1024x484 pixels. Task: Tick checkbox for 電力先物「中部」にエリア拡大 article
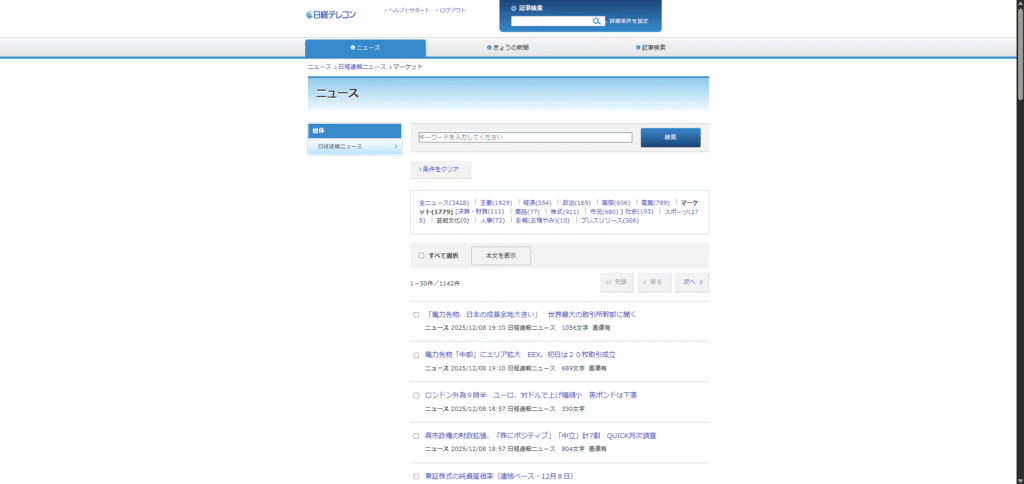416,355
